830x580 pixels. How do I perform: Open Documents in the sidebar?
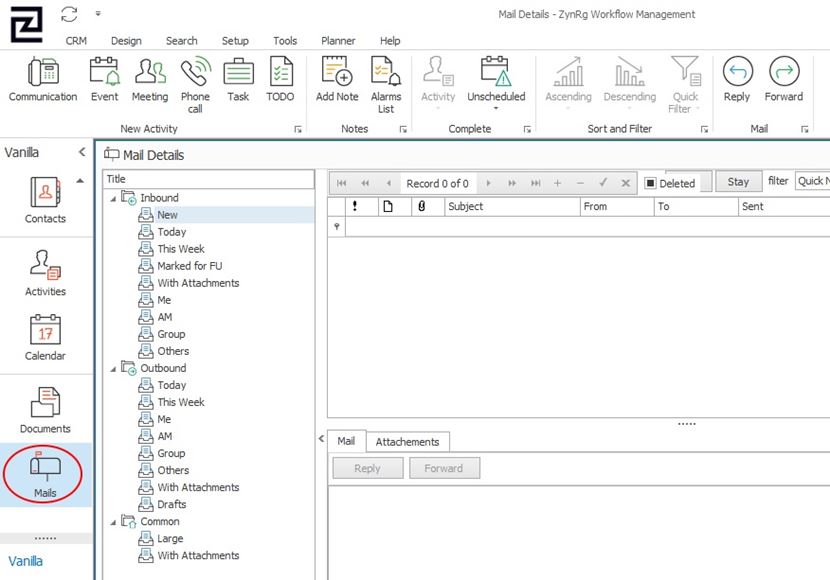coord(45,410)
